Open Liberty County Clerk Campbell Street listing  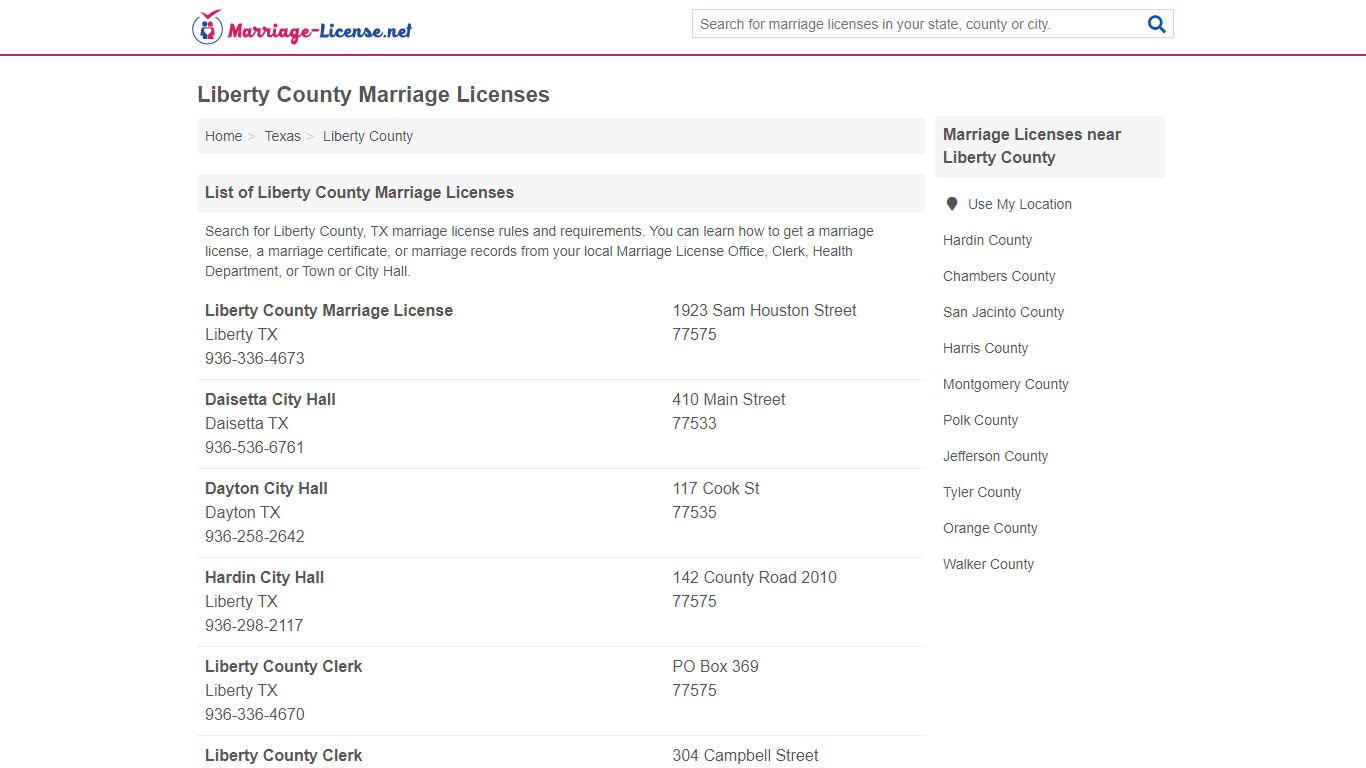[283, 755]
